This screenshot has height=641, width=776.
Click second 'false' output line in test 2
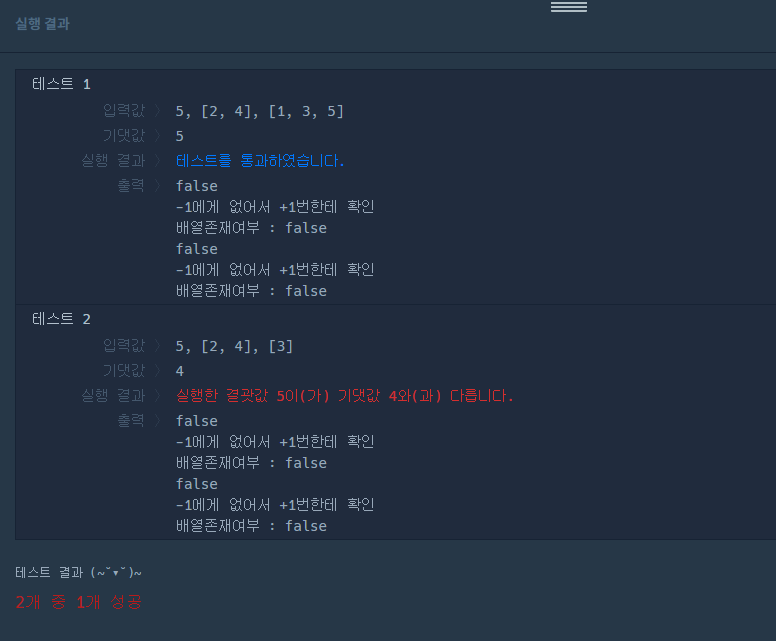coord(197,484)
